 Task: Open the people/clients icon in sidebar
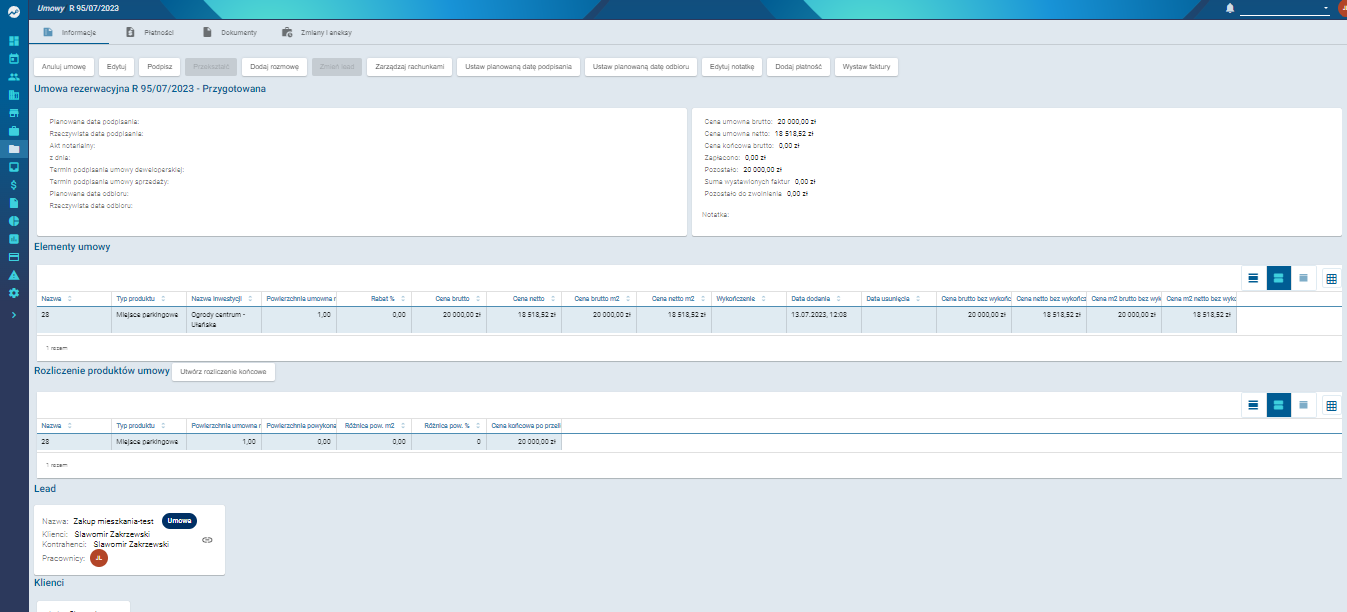[x=14, y=77]
